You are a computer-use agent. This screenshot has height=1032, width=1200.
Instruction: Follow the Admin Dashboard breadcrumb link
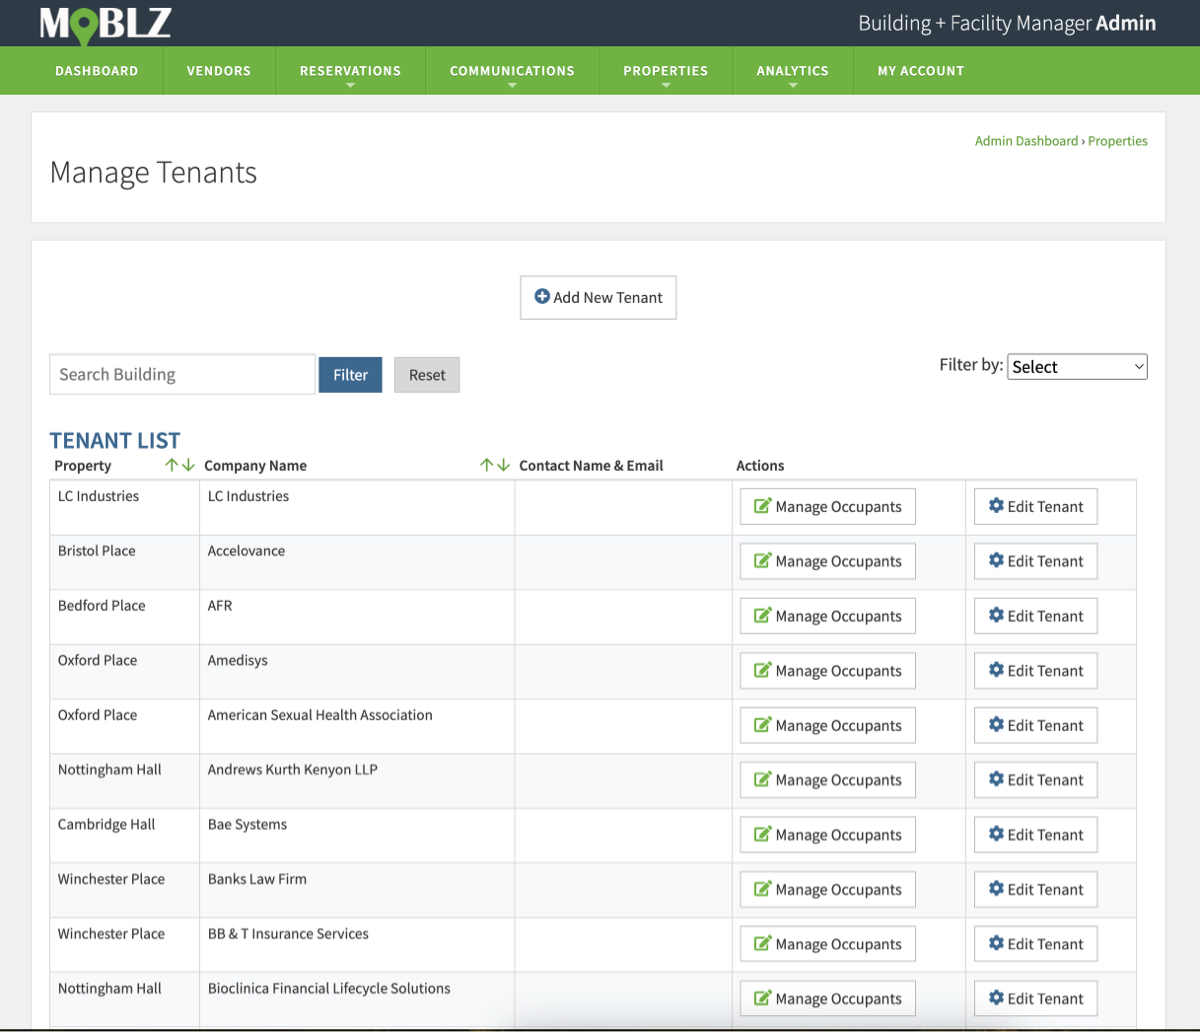1026,141
